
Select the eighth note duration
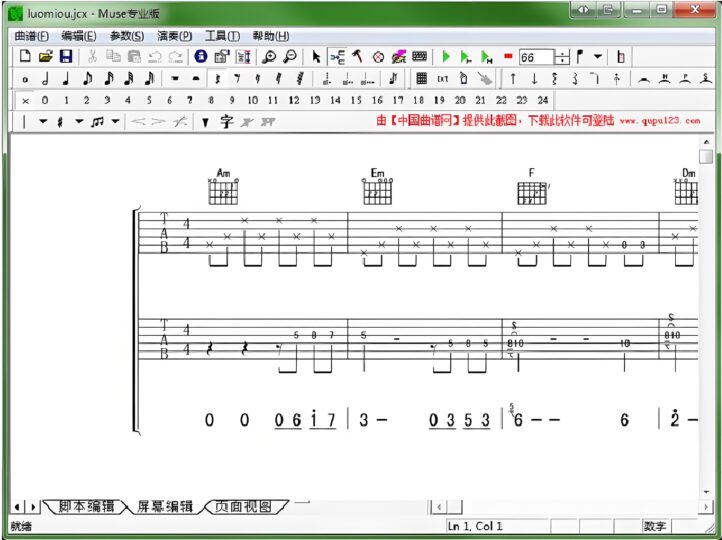pyautogui.click(x=87, y=79)
